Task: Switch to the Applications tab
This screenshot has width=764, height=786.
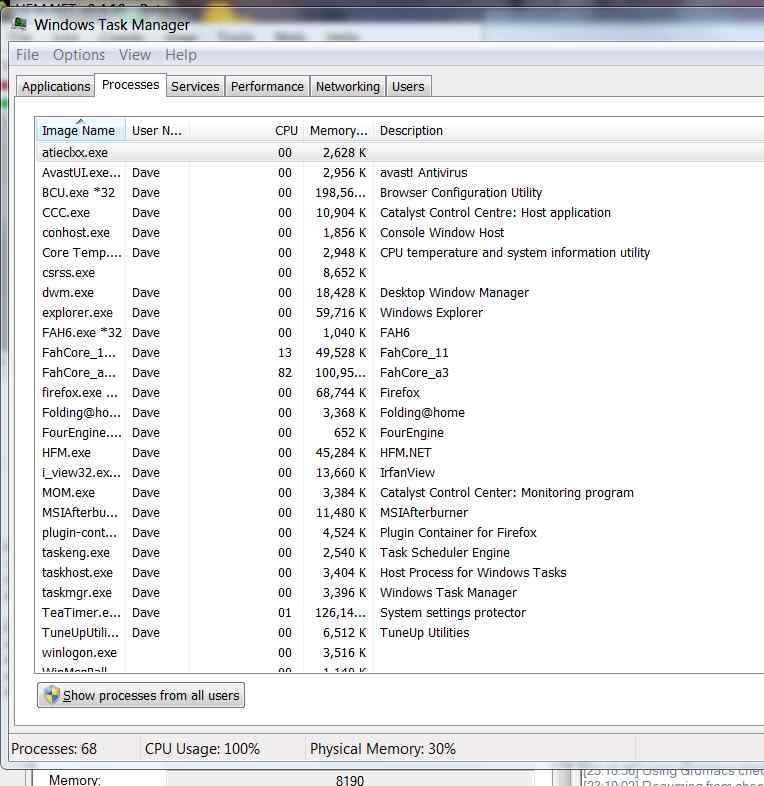Action: [x=56, y=87]
